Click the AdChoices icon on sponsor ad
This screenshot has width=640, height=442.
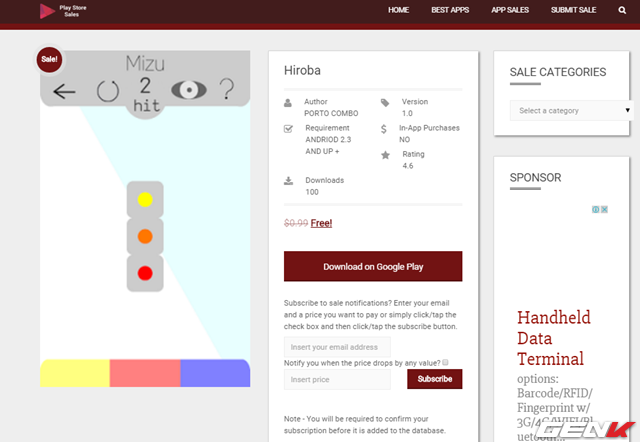pyautogui.click(x=599, y=210)
